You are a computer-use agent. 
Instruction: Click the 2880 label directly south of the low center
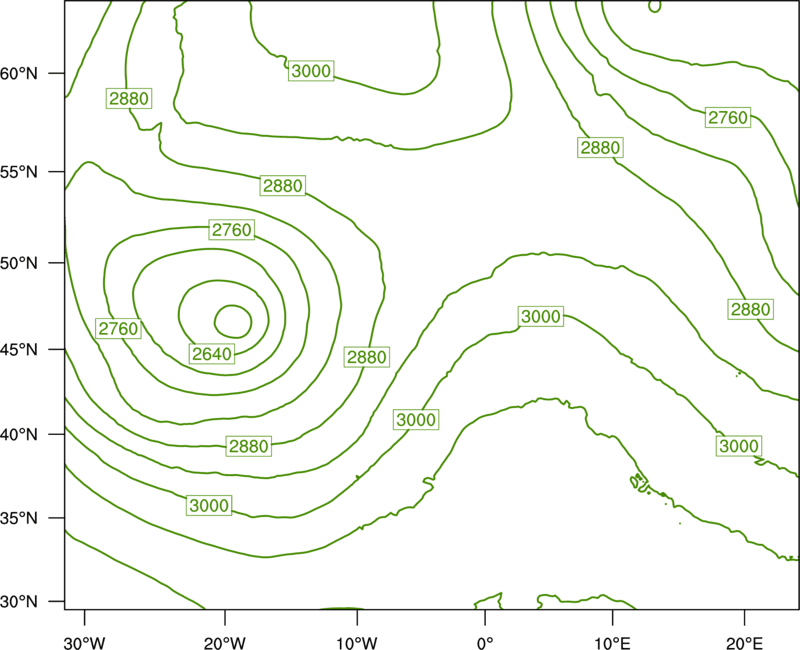pos(248,446)
